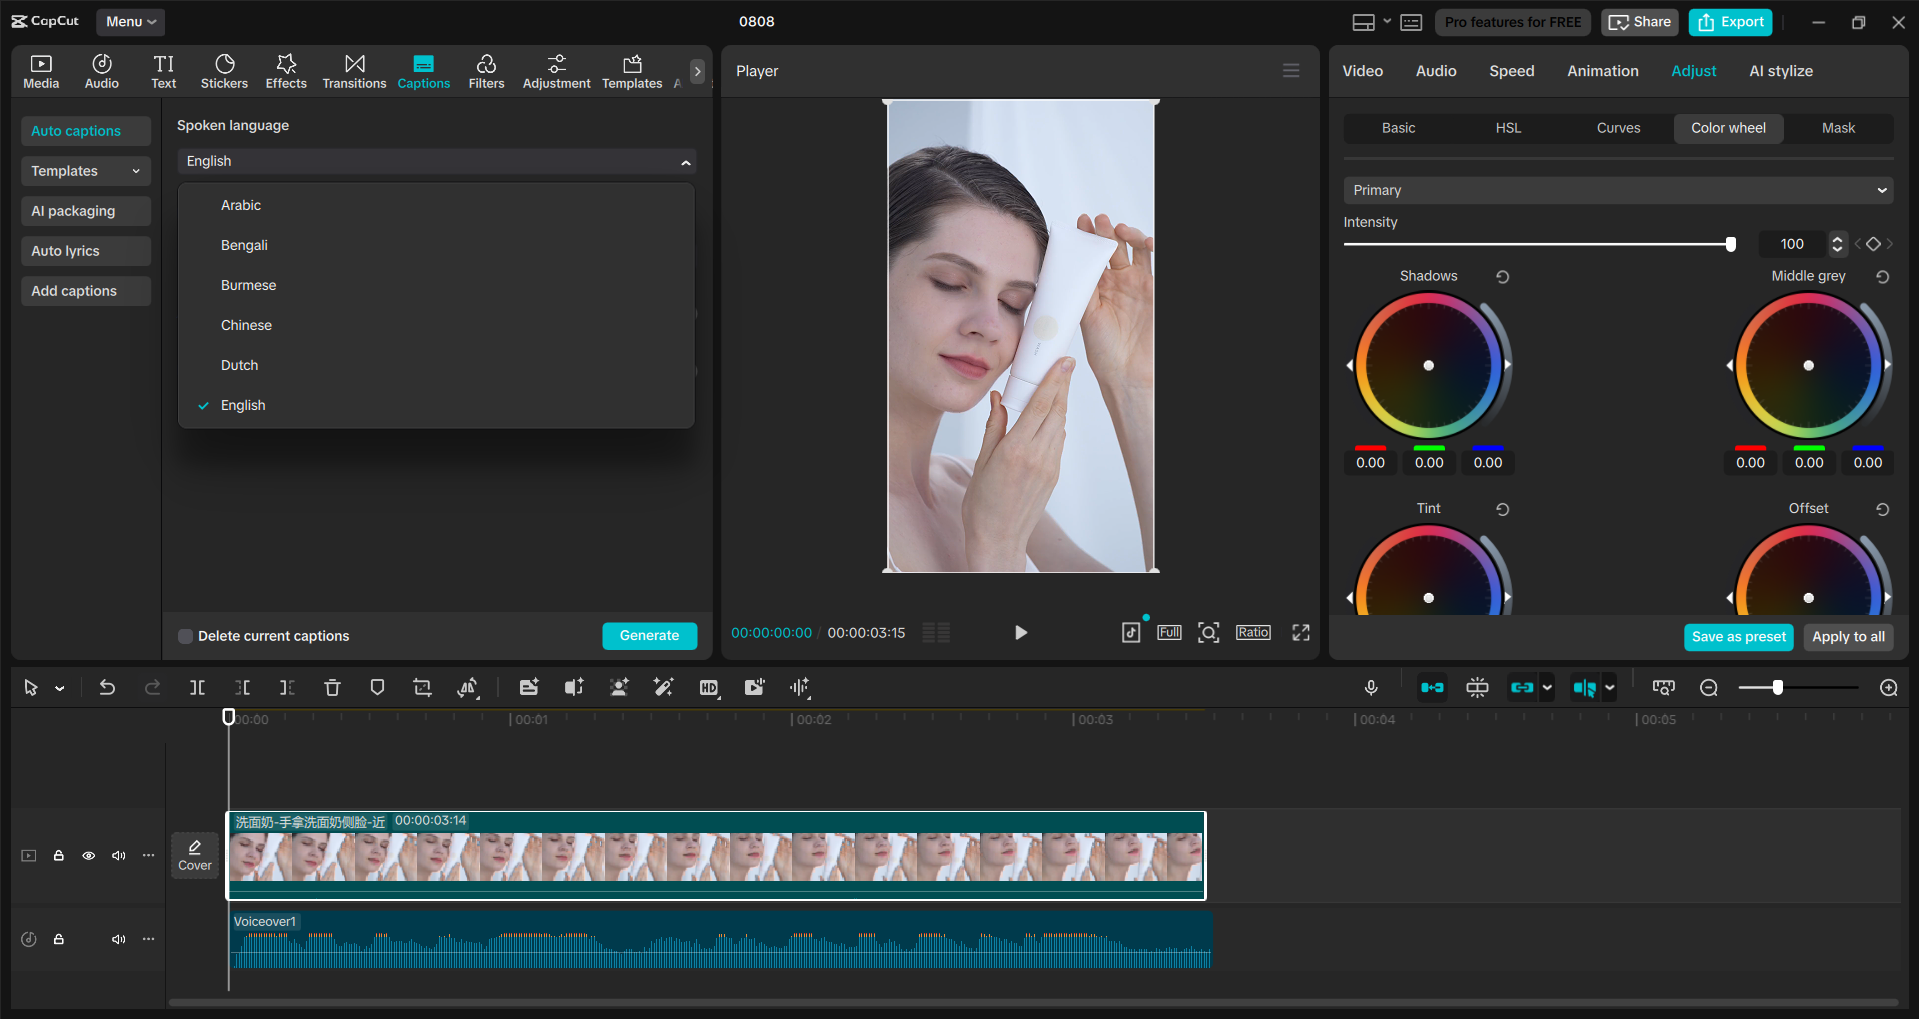Switch to the HSL tab

[1507, 128]
